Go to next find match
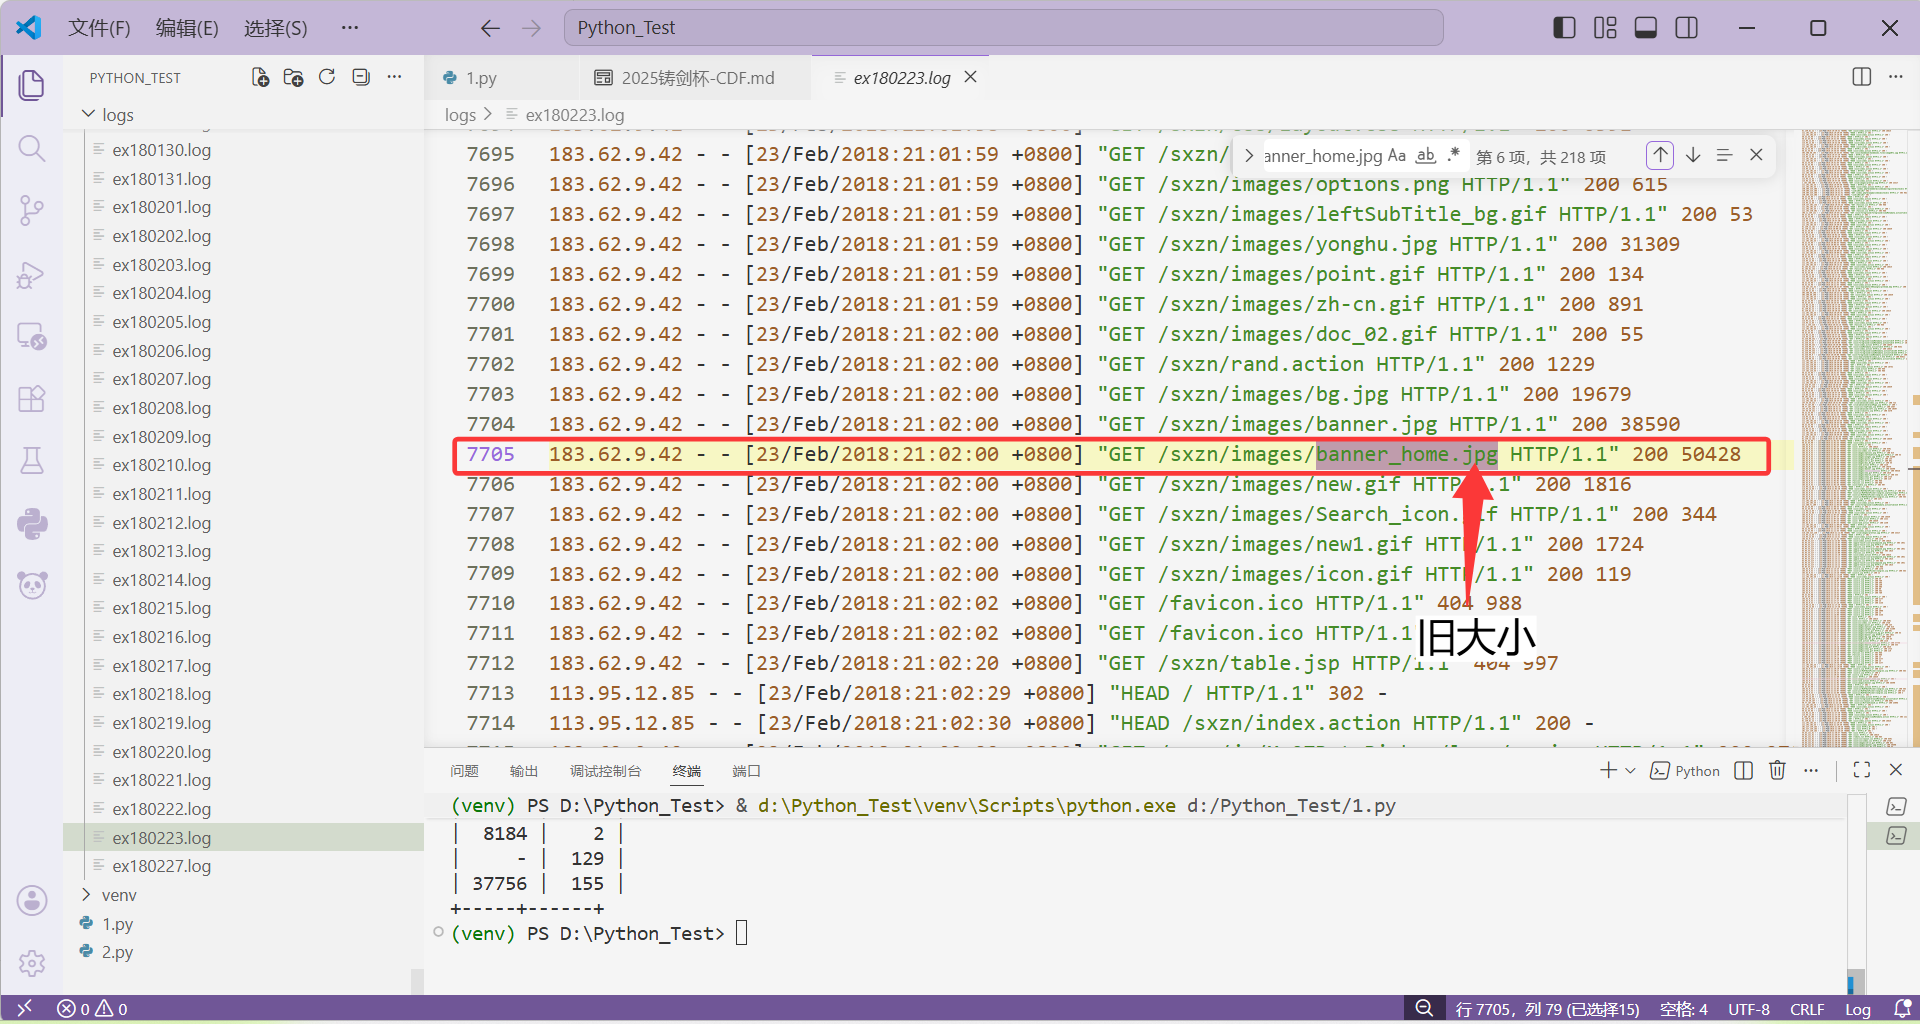This screenshot has width=1920, height=1024. (1693, 155)
